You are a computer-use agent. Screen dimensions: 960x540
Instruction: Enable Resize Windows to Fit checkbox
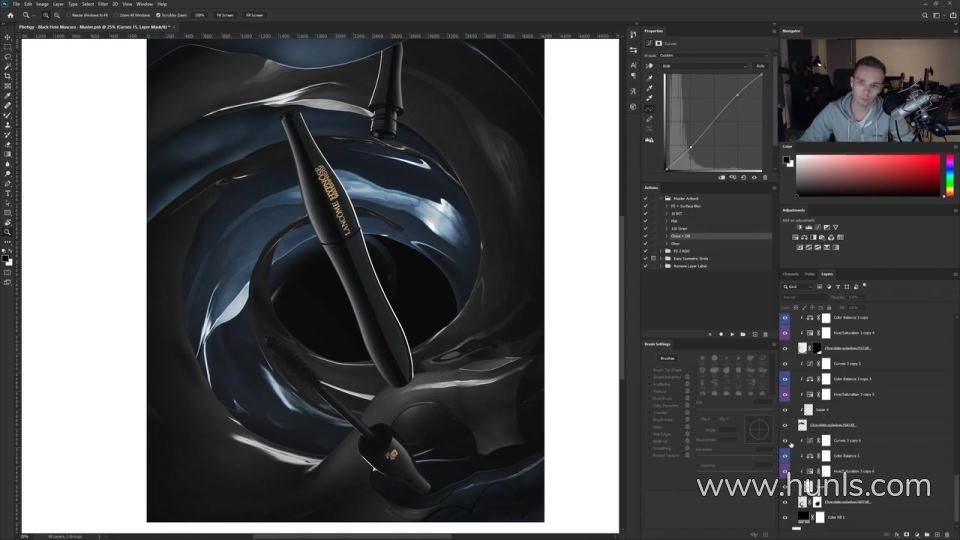69,15
